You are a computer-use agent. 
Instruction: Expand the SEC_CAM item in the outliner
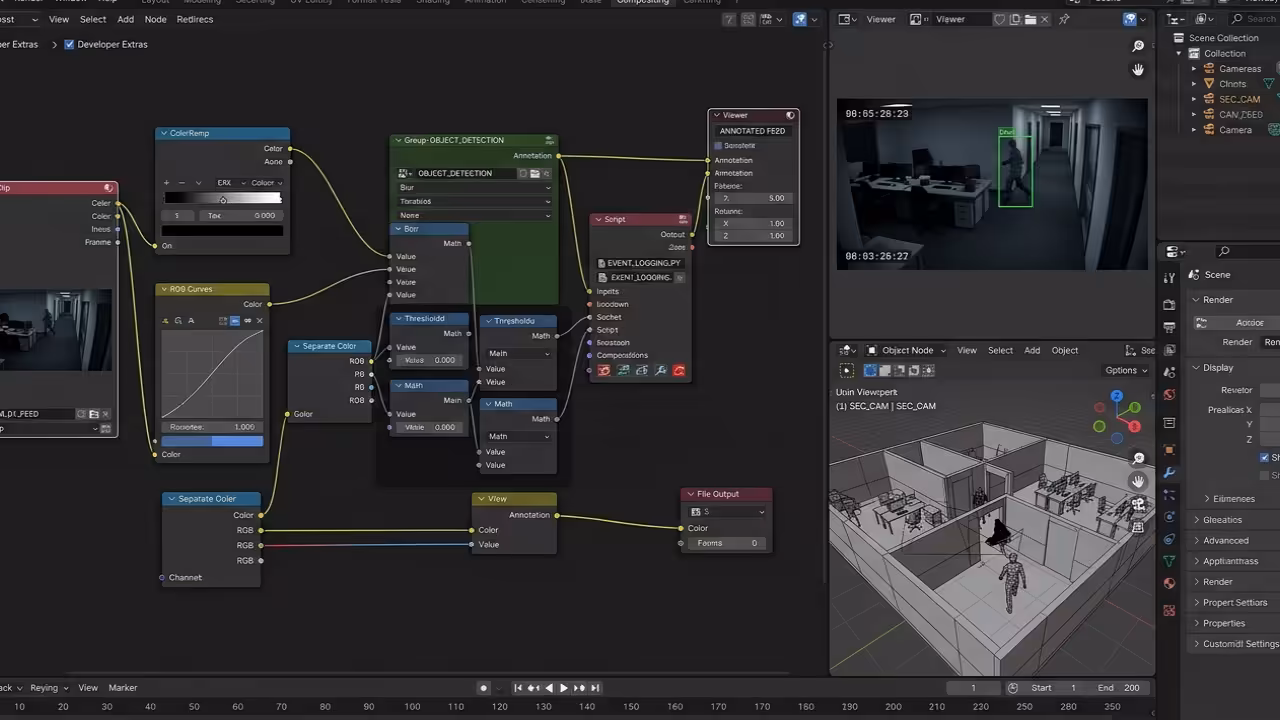click(x=1194, y=99)
